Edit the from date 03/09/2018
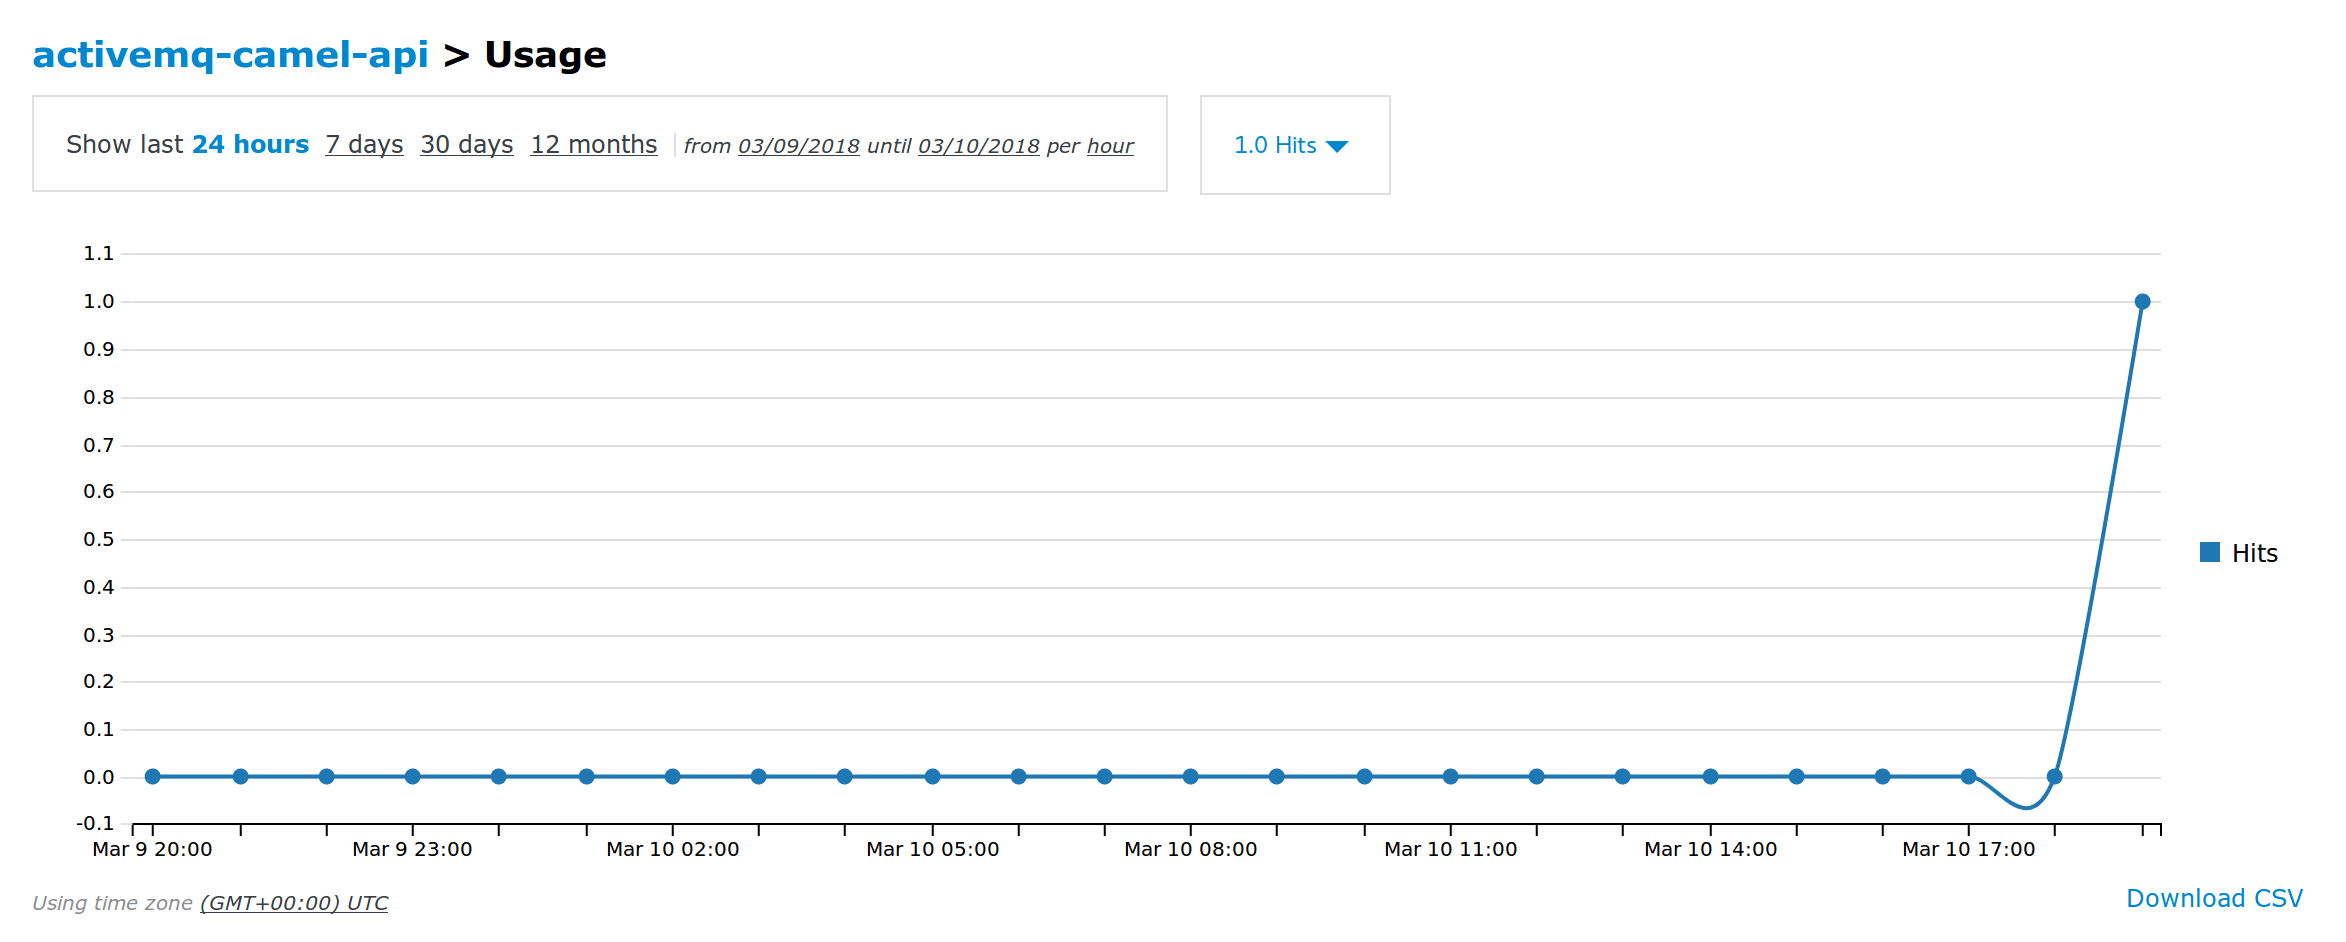 (798, 146)
